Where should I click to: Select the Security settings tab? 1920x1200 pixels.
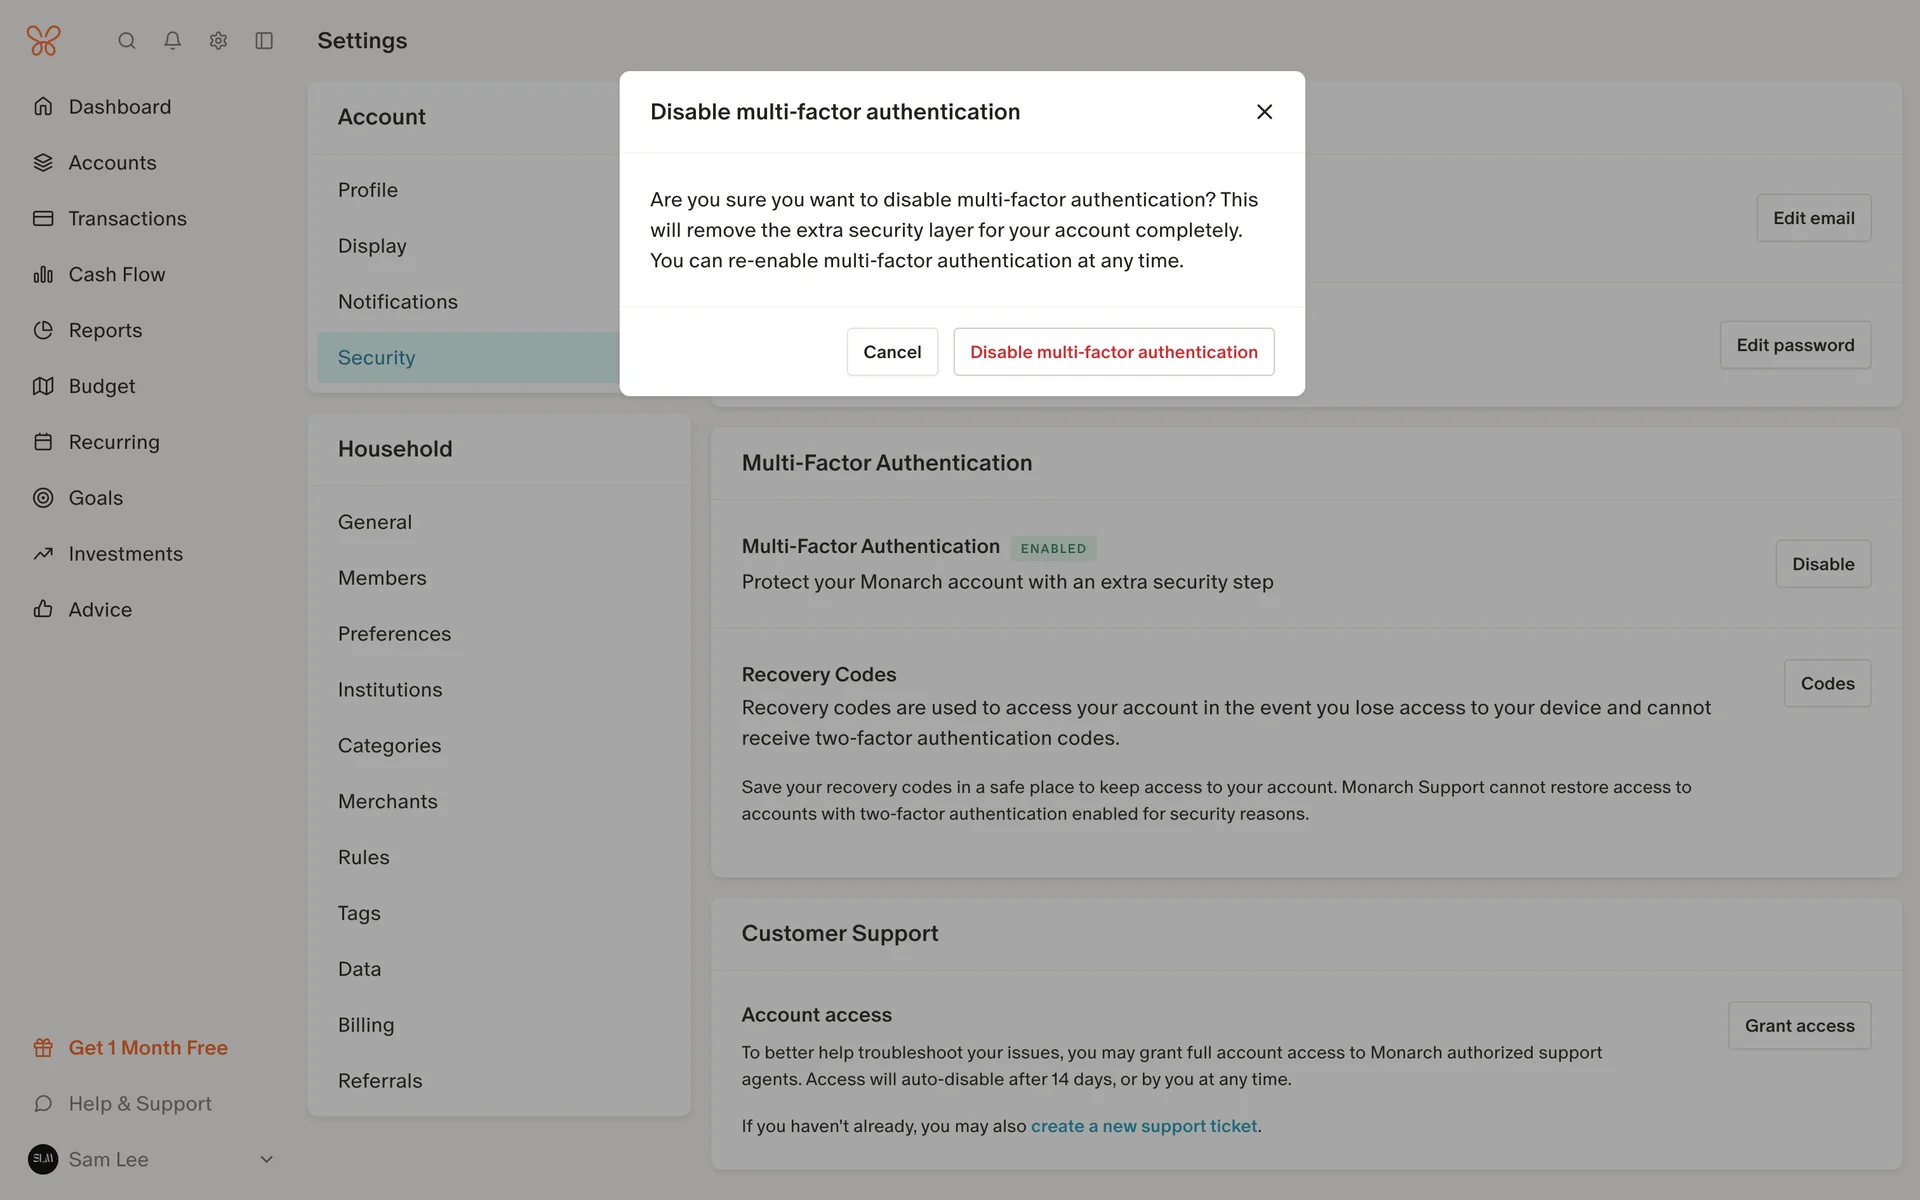(x=376, y=358)
